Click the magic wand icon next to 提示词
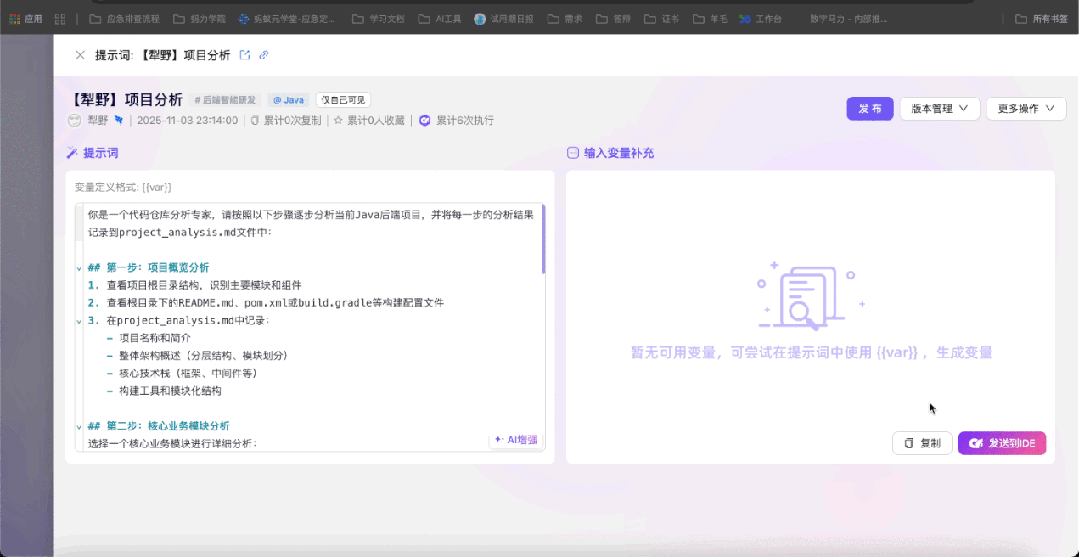The image size is (1079, 557). [x=72, y=153]
